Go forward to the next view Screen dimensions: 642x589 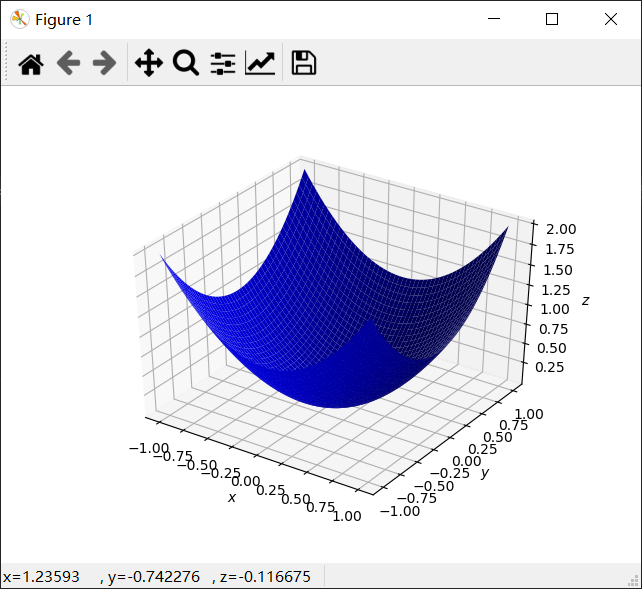(104, 63)
